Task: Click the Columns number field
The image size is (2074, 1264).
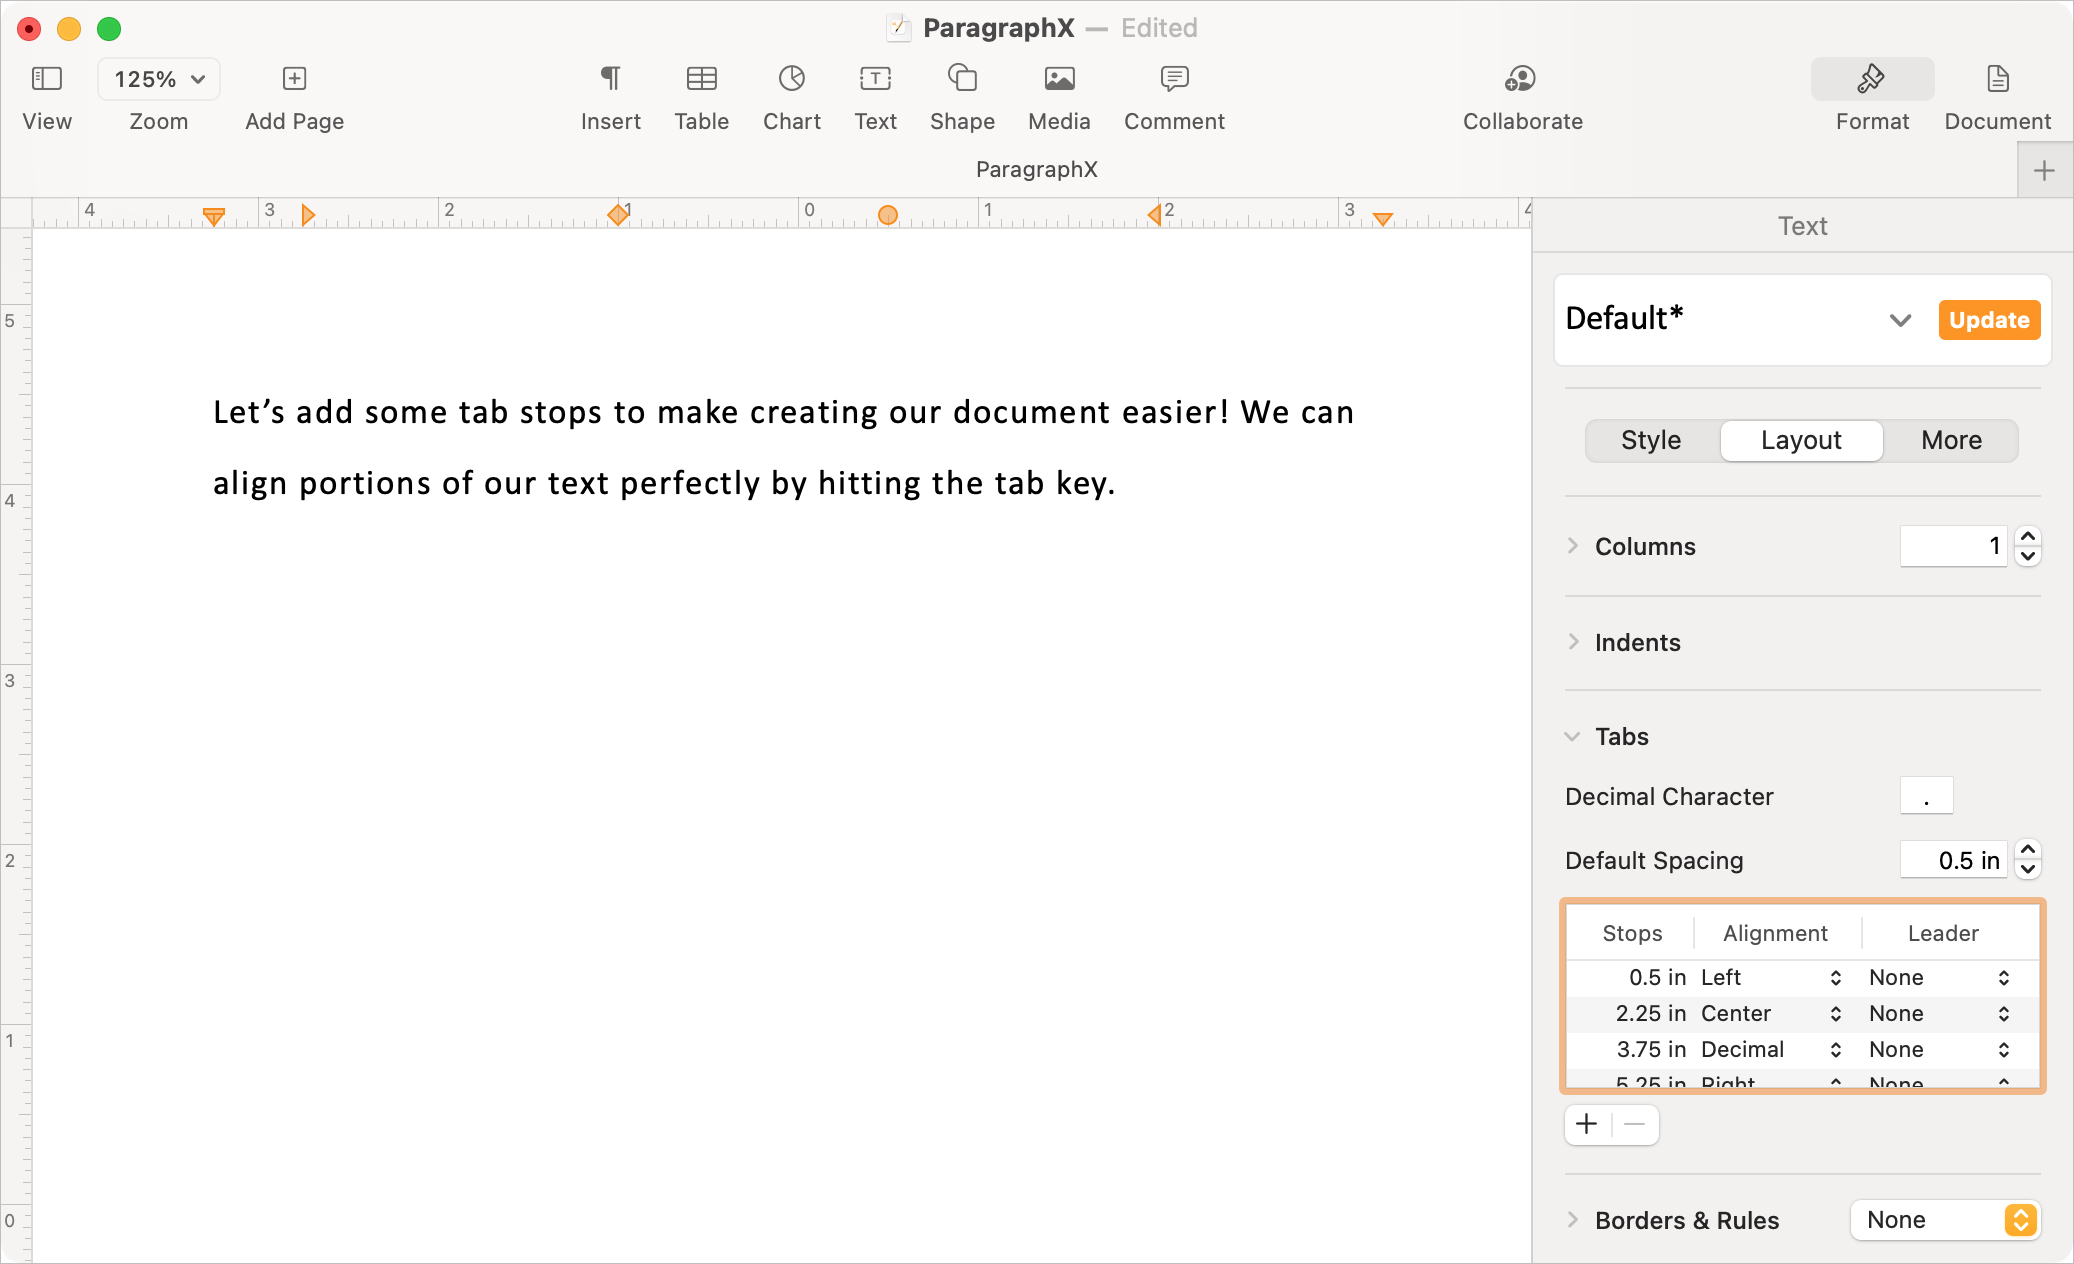Action: click(1953, 546)
